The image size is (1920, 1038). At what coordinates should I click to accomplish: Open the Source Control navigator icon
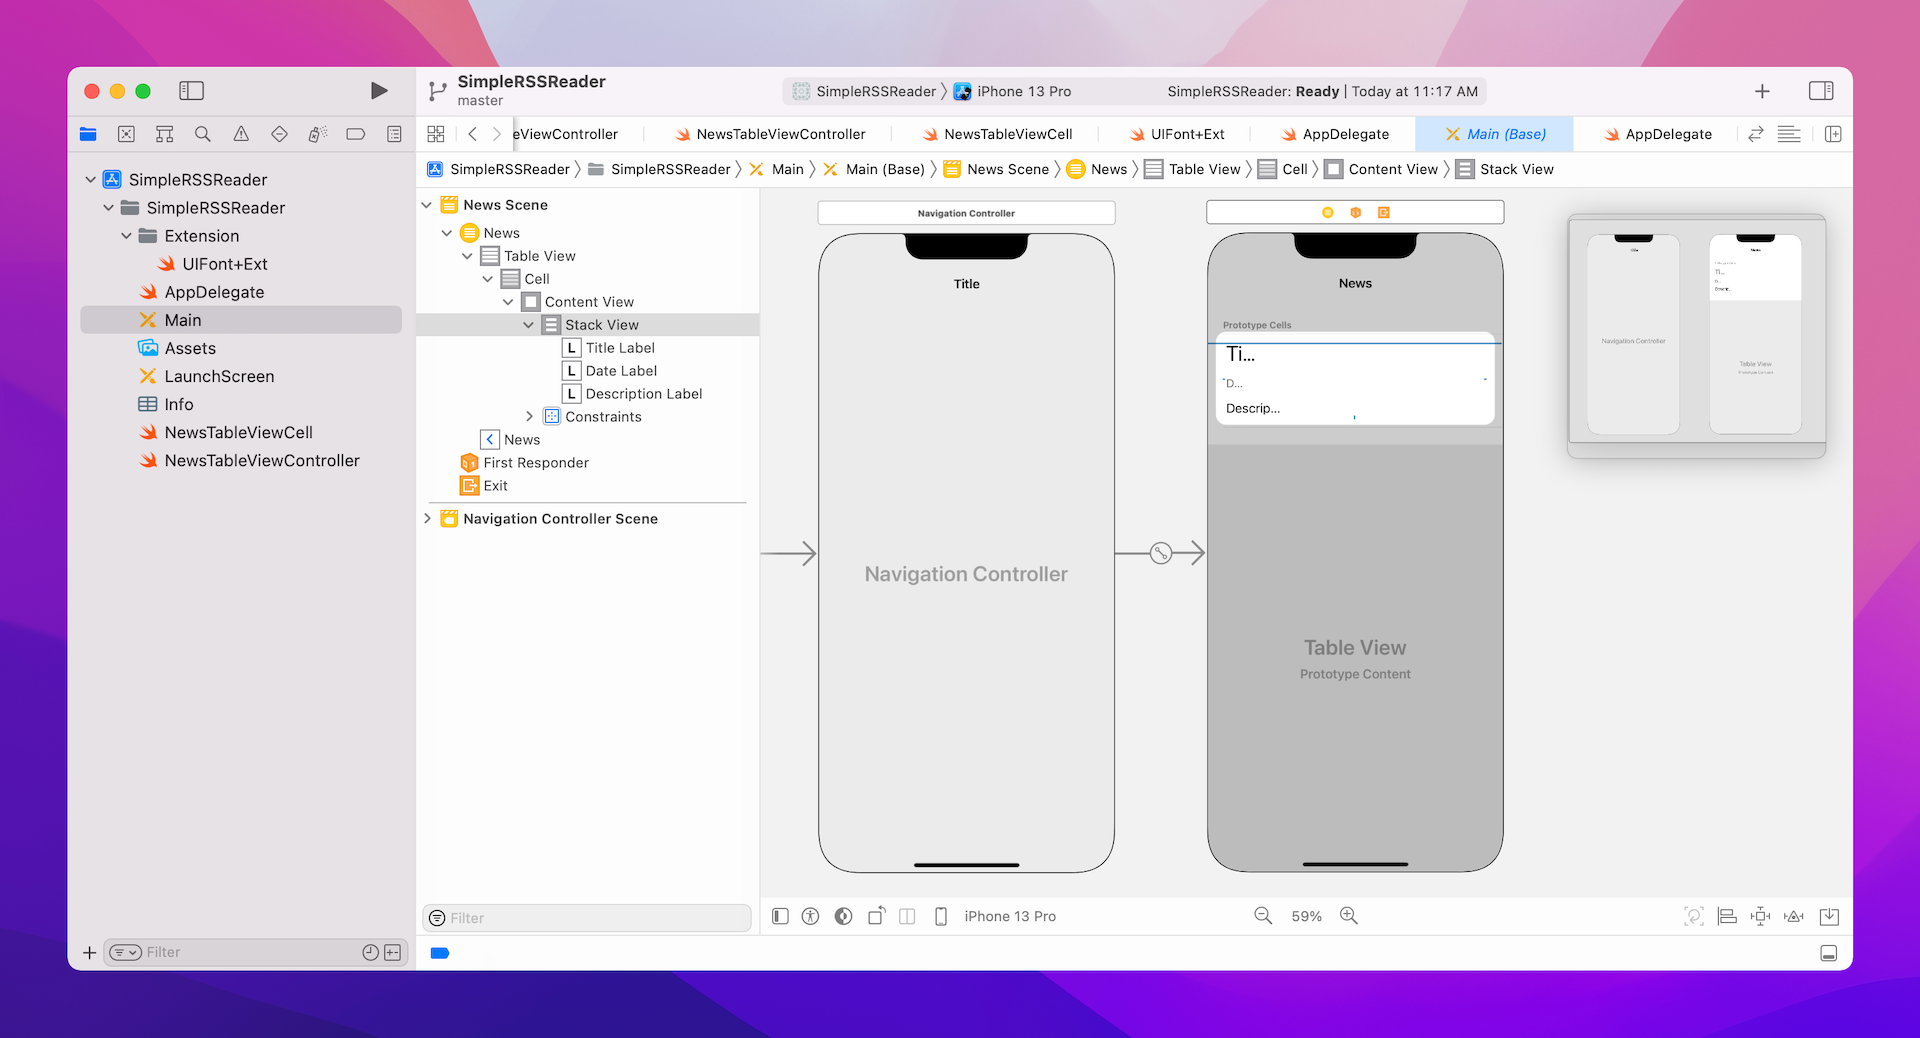(x=126, y=134)
